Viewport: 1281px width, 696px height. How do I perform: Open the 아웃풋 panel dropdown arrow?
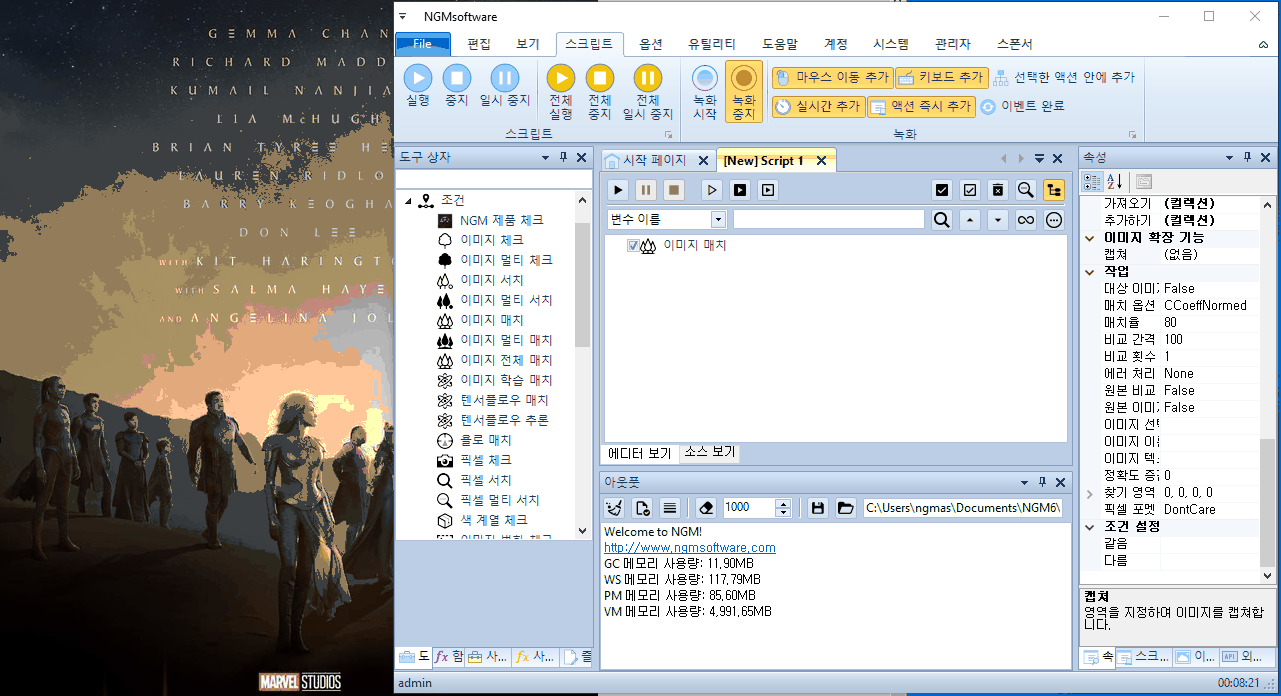(x=1023, y=482)
